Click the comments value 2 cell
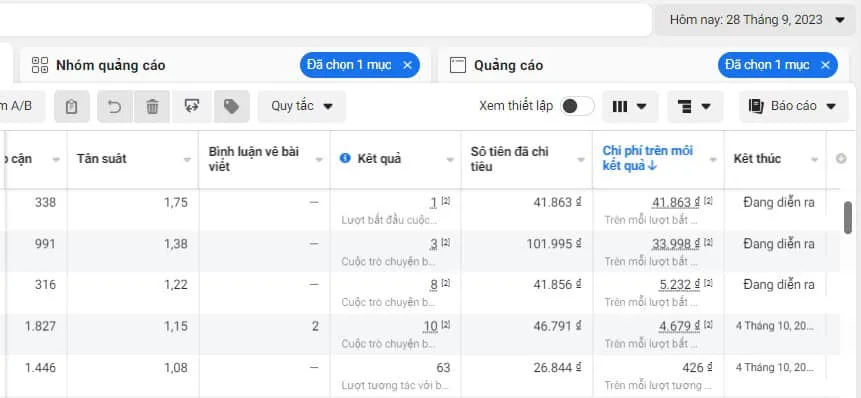 coord(315,327)
